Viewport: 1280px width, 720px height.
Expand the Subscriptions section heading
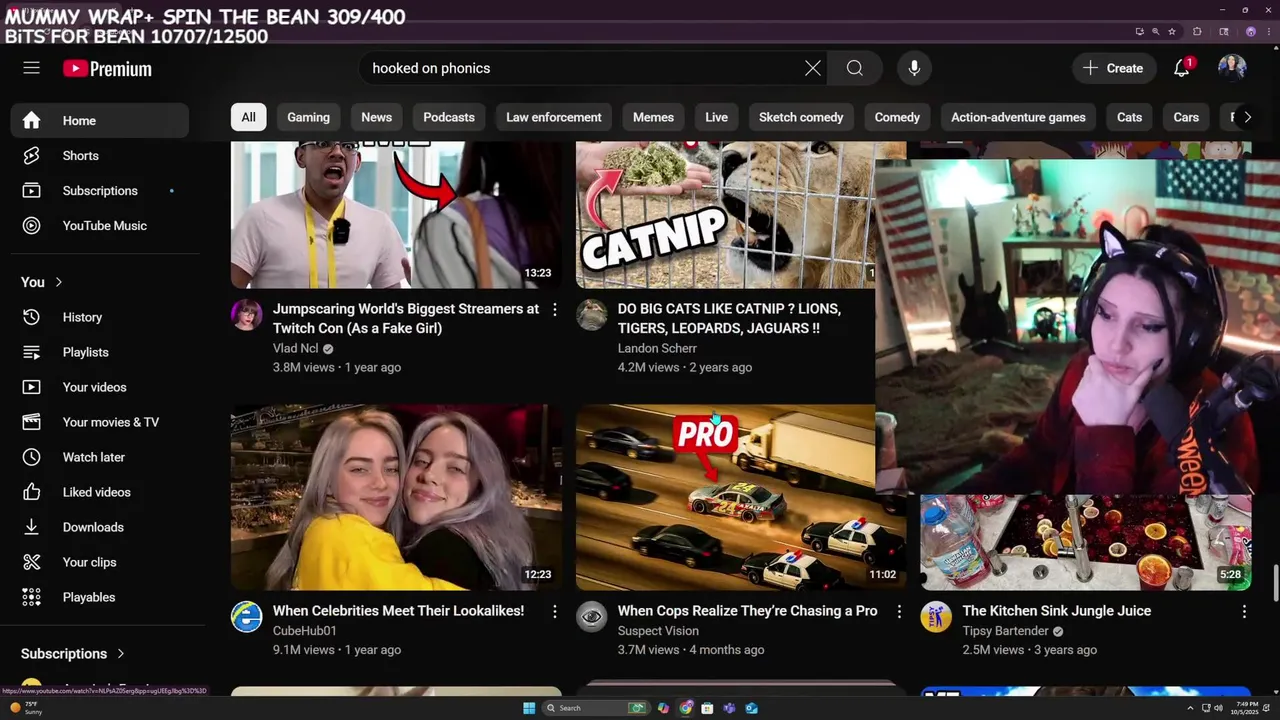pyautogui.click(x=73, y=654)
